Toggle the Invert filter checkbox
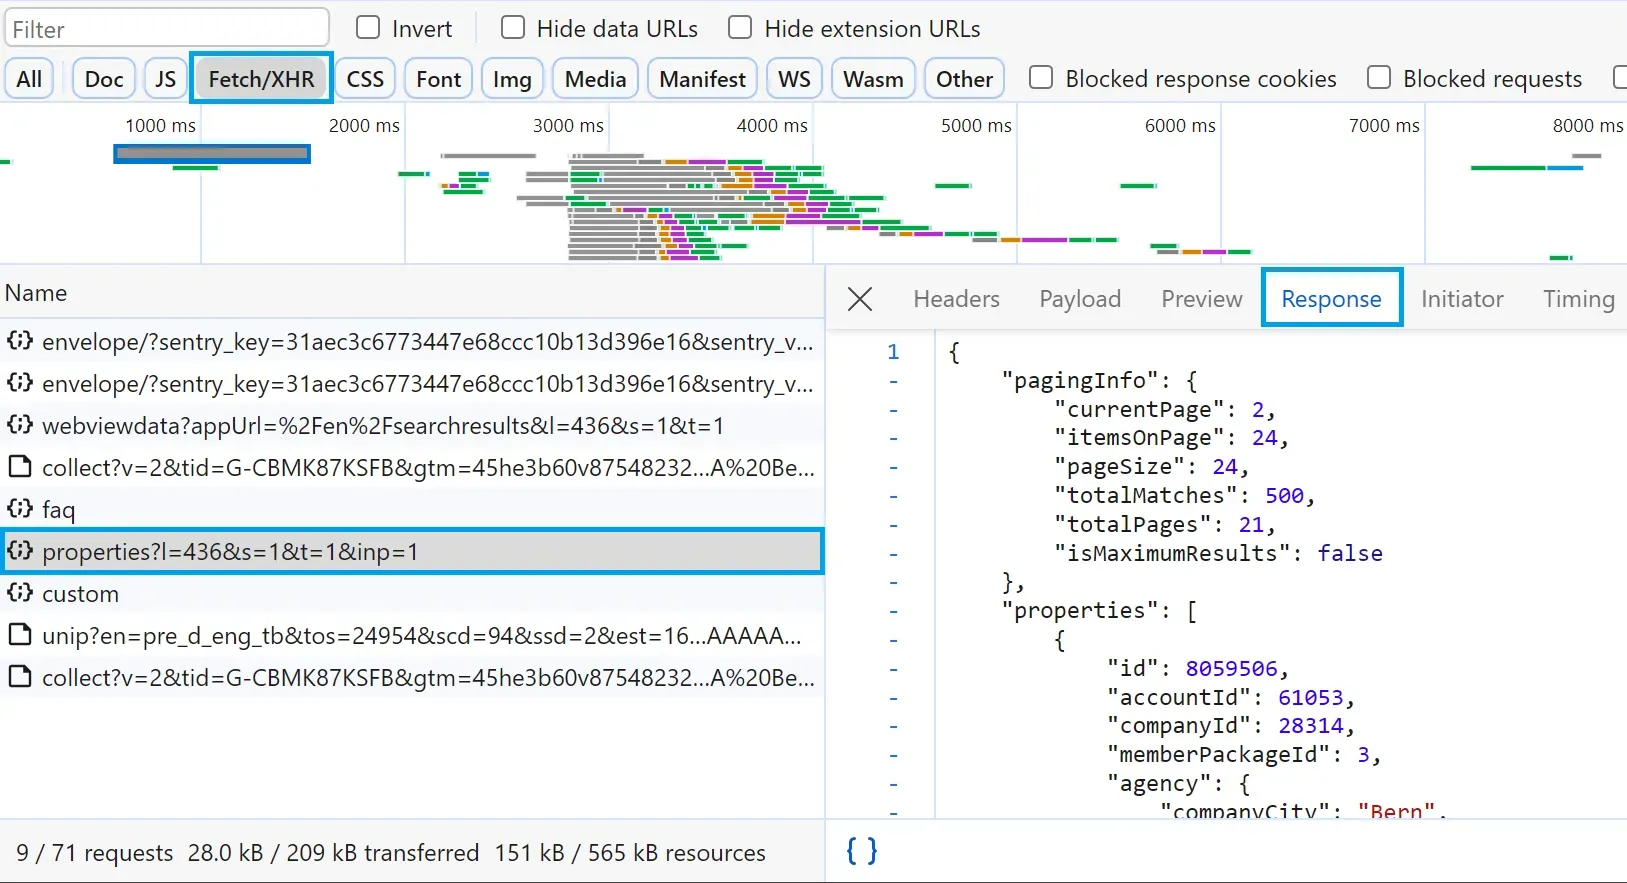Image resolution: width=1627 pixels, height=883 pixels. (x=368, y=28)
